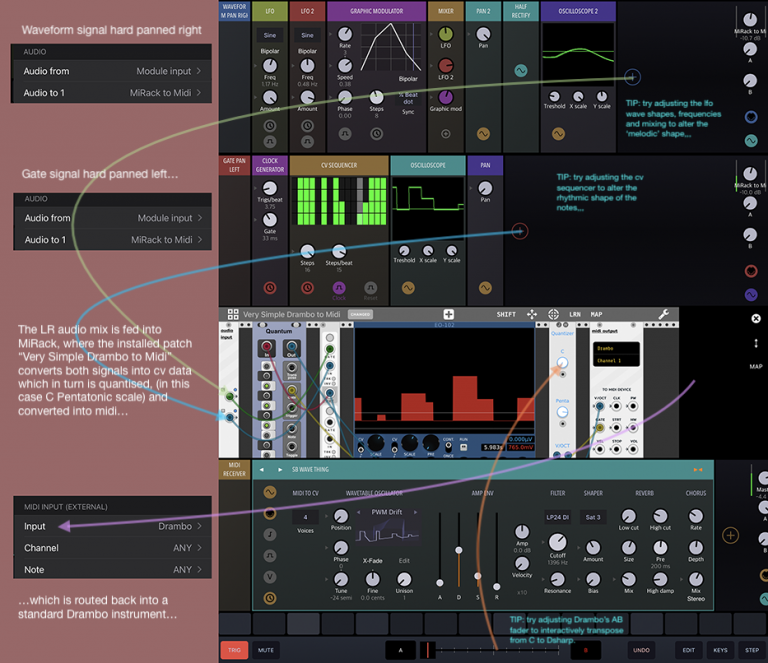Click the Pan module yellow waveform icon

(x=485, y=287)
